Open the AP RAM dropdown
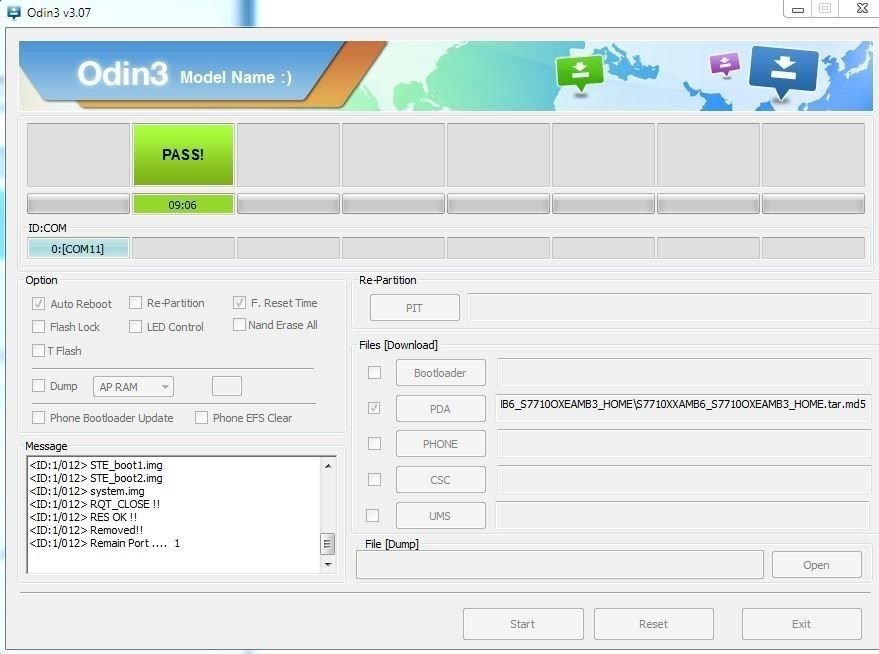 coord(133,387)
